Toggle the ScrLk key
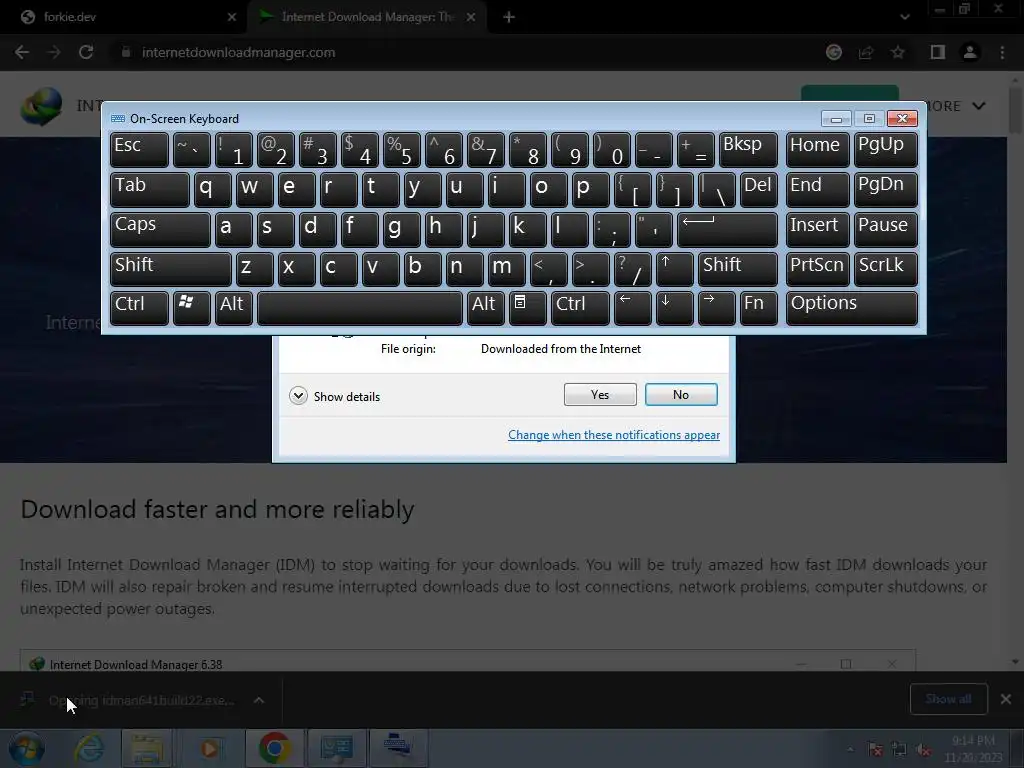This screenshot has height=768, width=1024. tap(885, 269)
